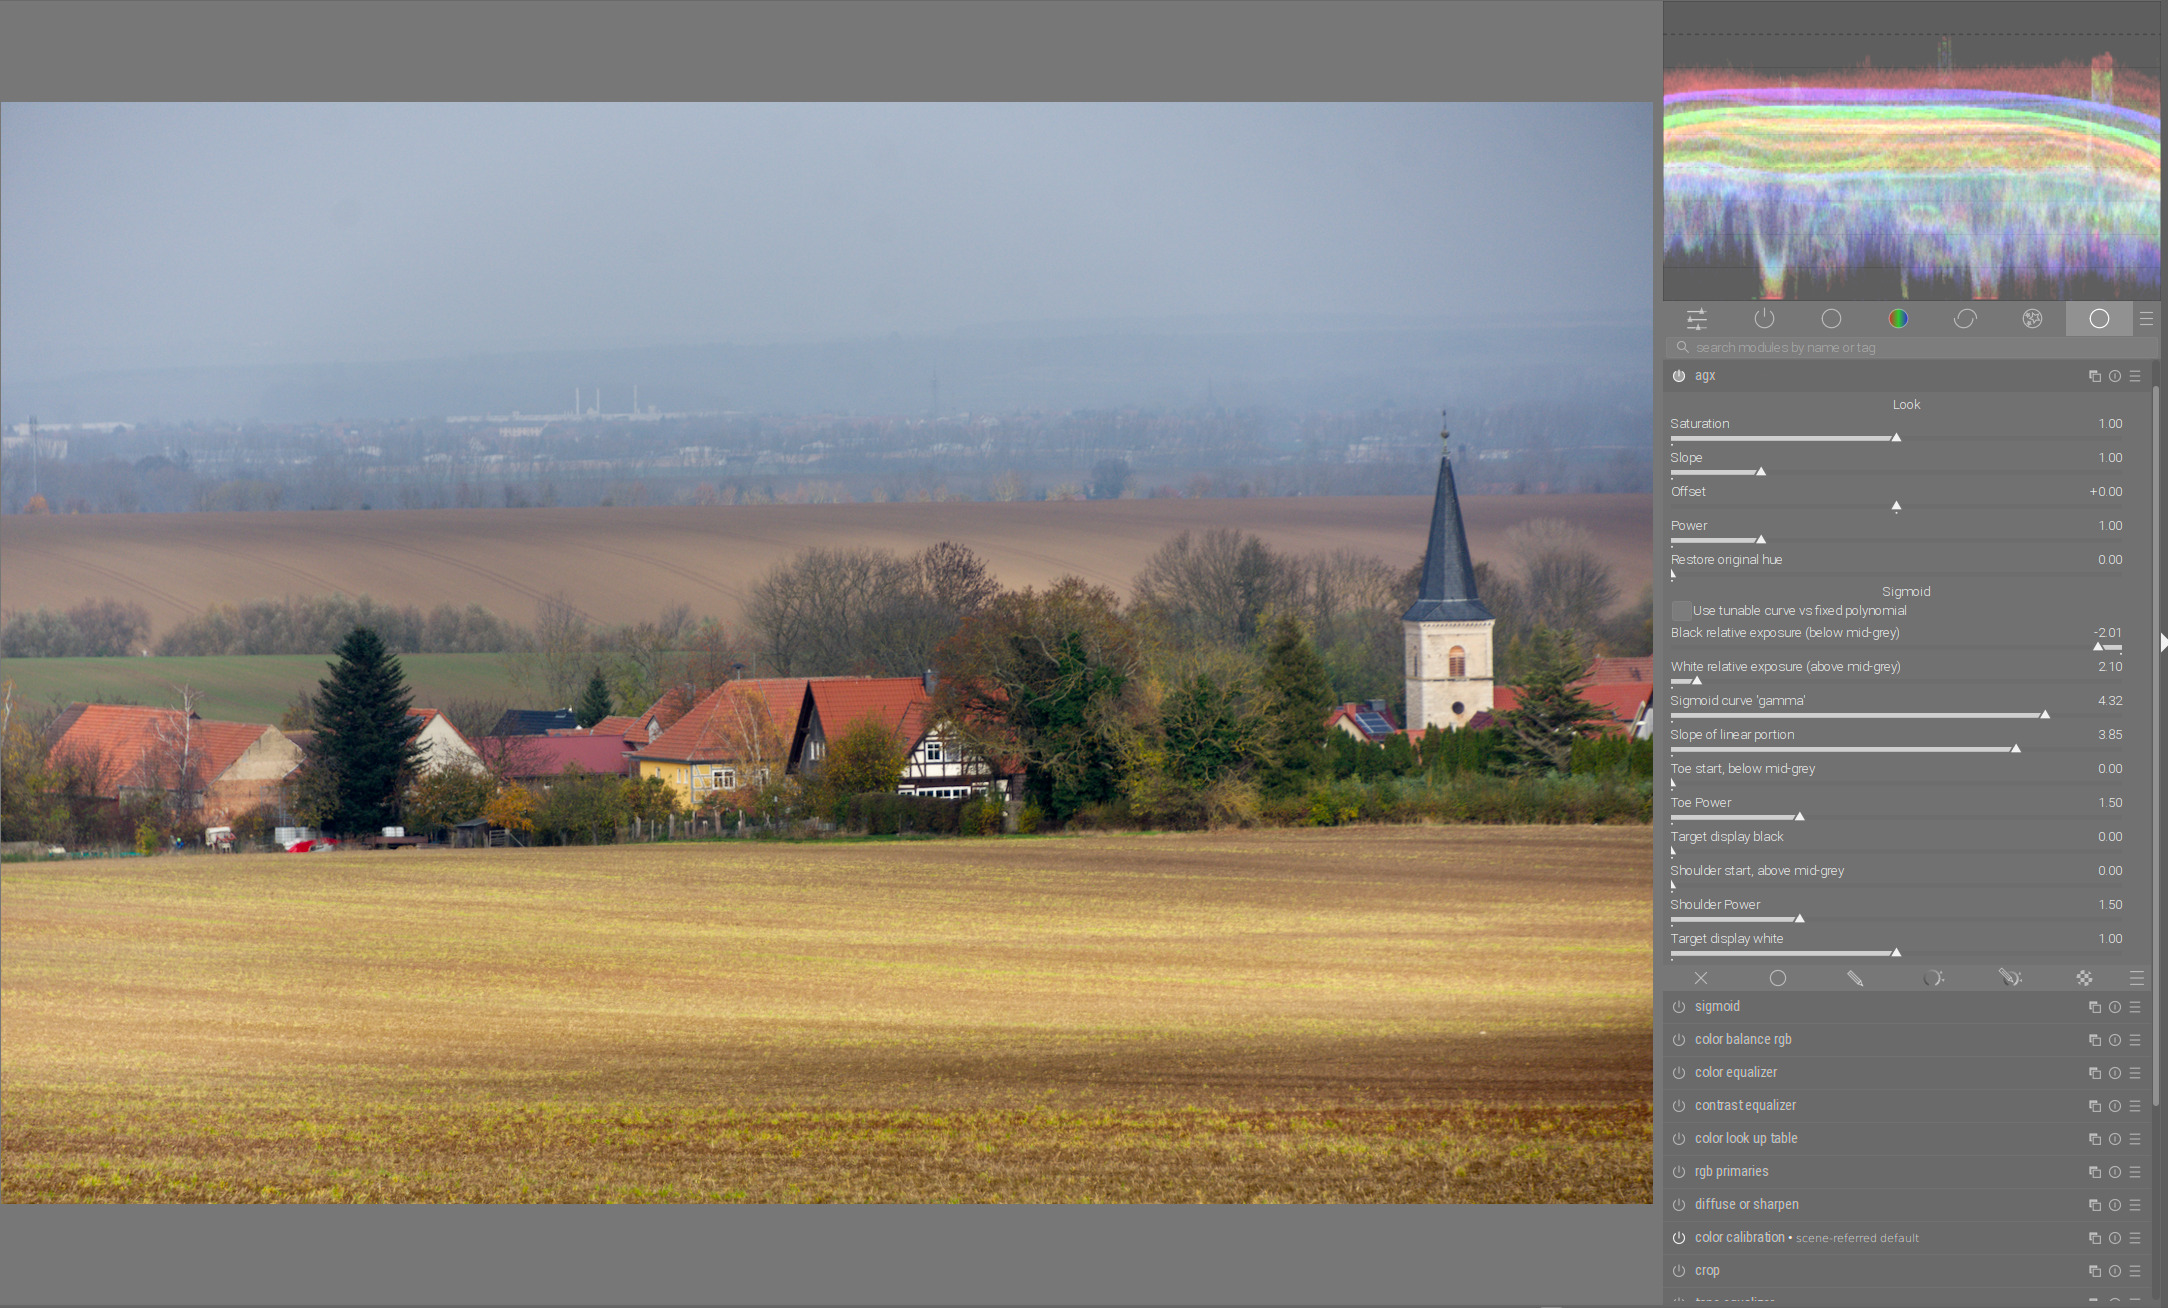Select parametric mask blending icon
This screenshot has height=1308, width=2168.
(x=1933, y=978)
